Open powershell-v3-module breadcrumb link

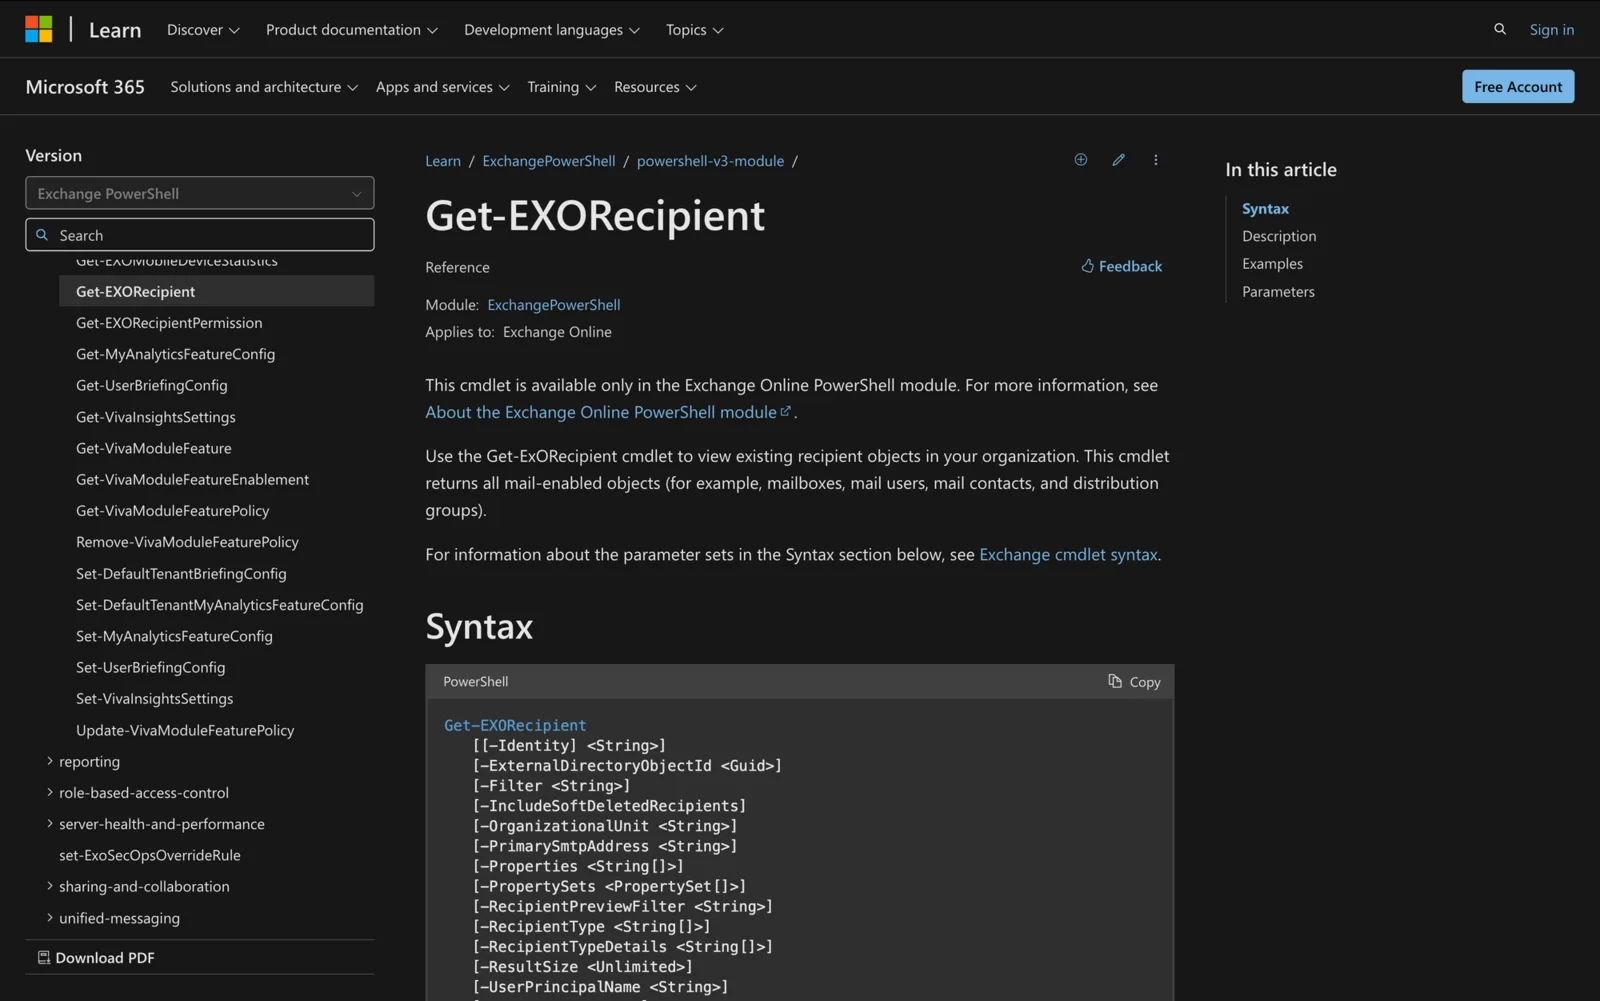pos(710,161)
